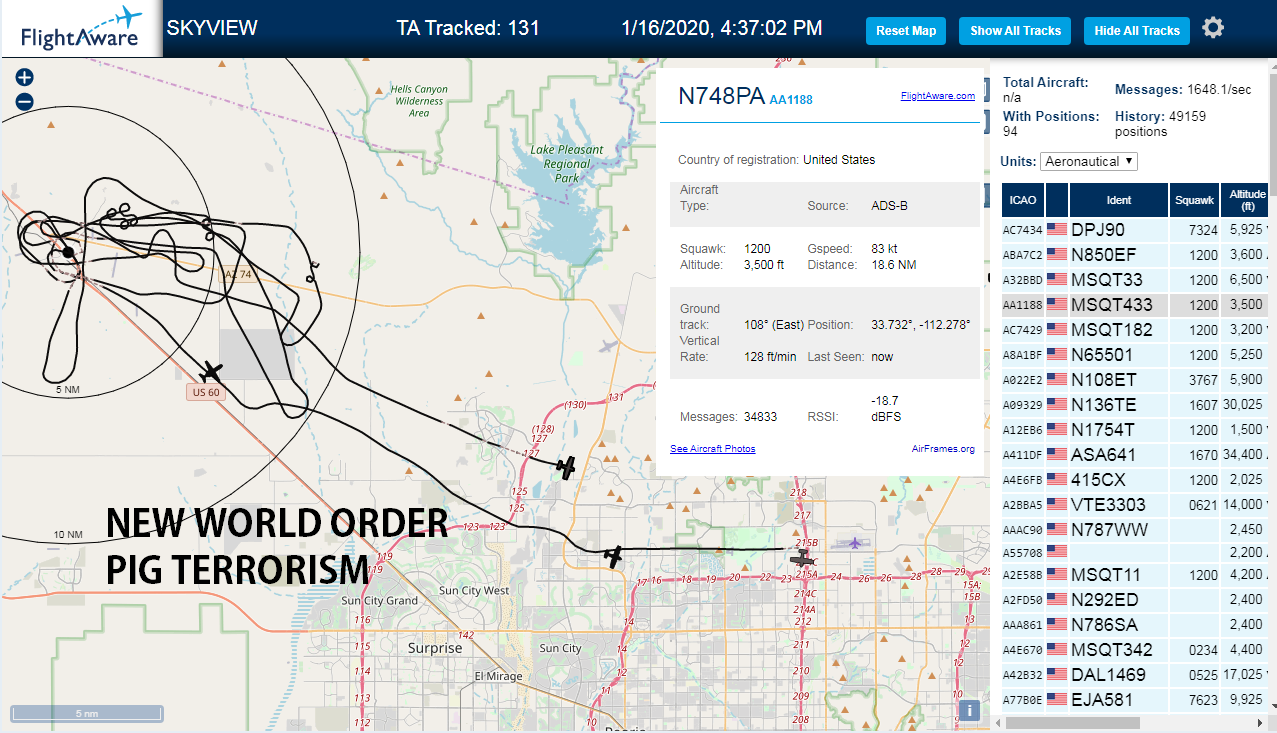Select the N108ET aircraft row
The height and width of the screenshot is (733, 1277).
(1137, 379)
